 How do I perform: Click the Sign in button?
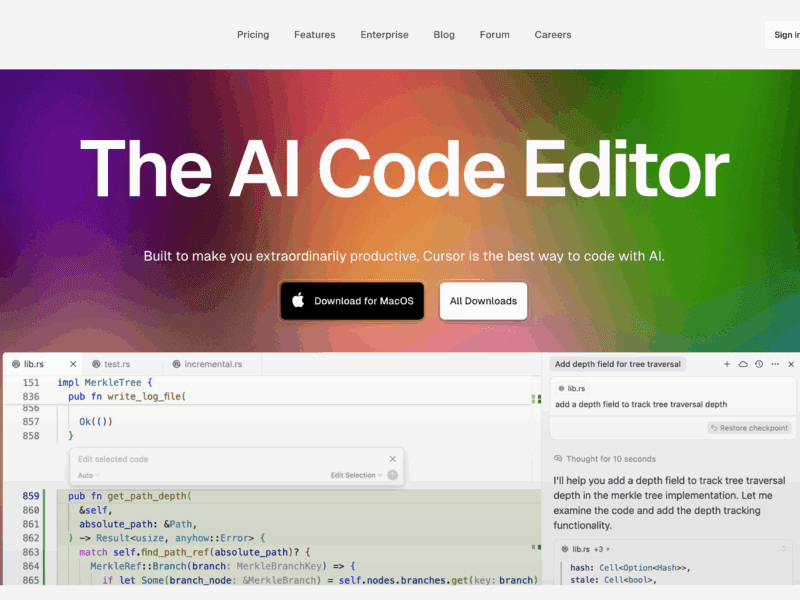click(784, 35)
